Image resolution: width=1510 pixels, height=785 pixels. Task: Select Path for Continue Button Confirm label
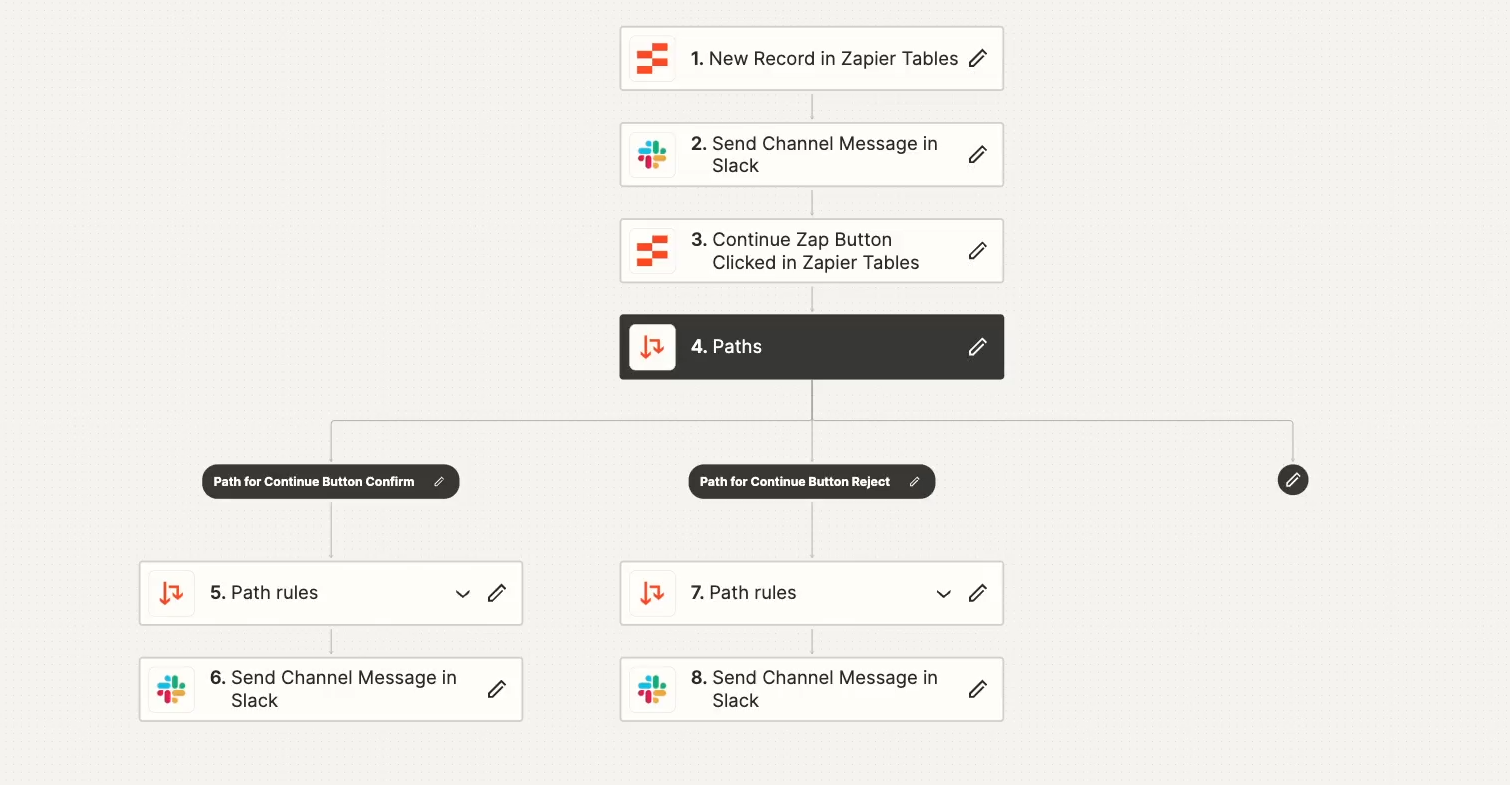click(x=314, y=482)
